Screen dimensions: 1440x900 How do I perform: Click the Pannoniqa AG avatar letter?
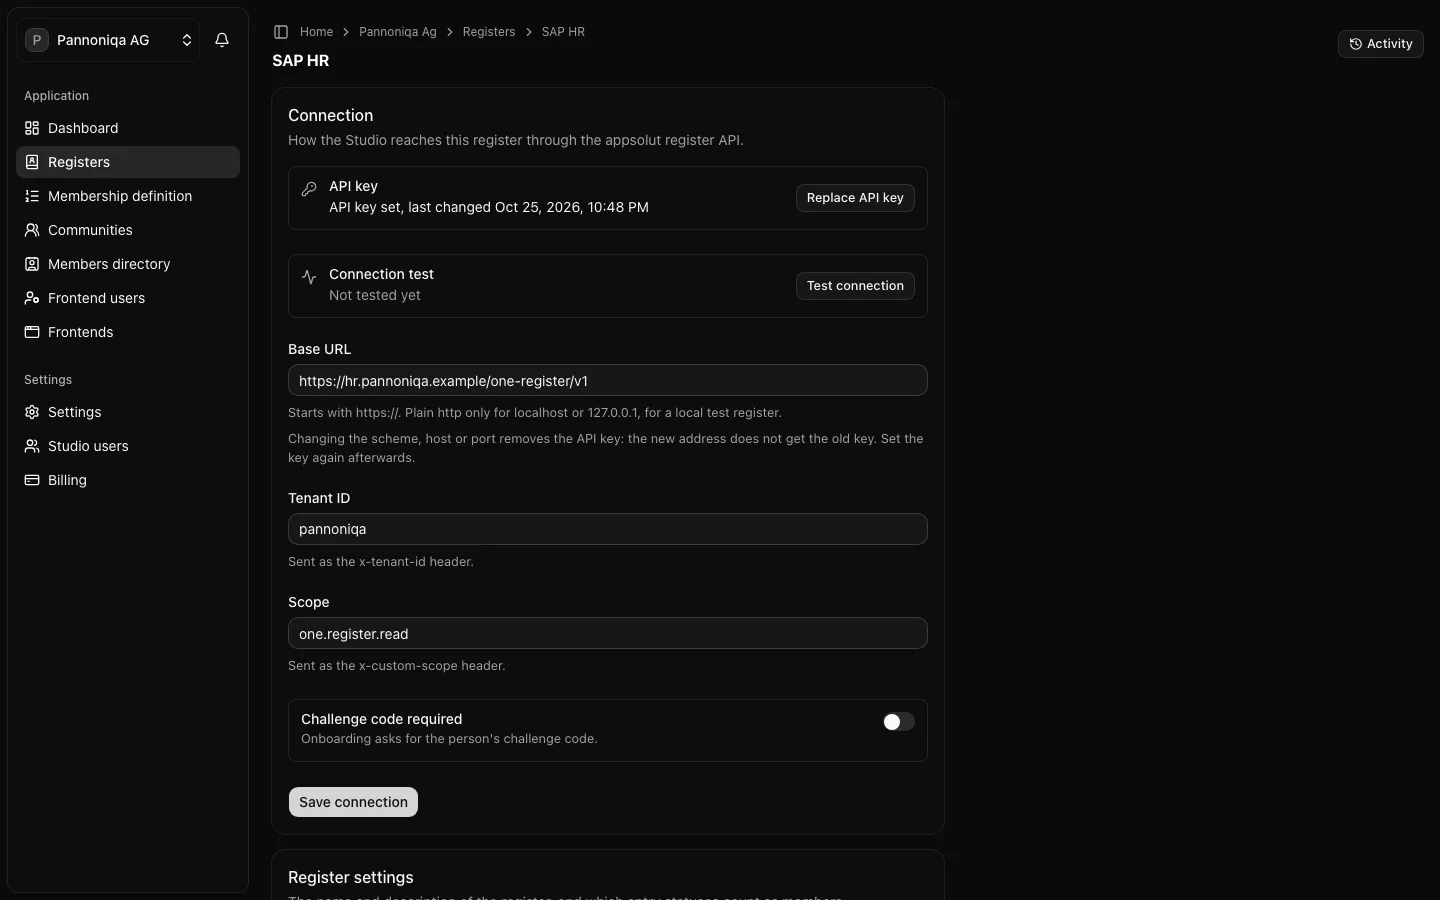click(37, 40)
